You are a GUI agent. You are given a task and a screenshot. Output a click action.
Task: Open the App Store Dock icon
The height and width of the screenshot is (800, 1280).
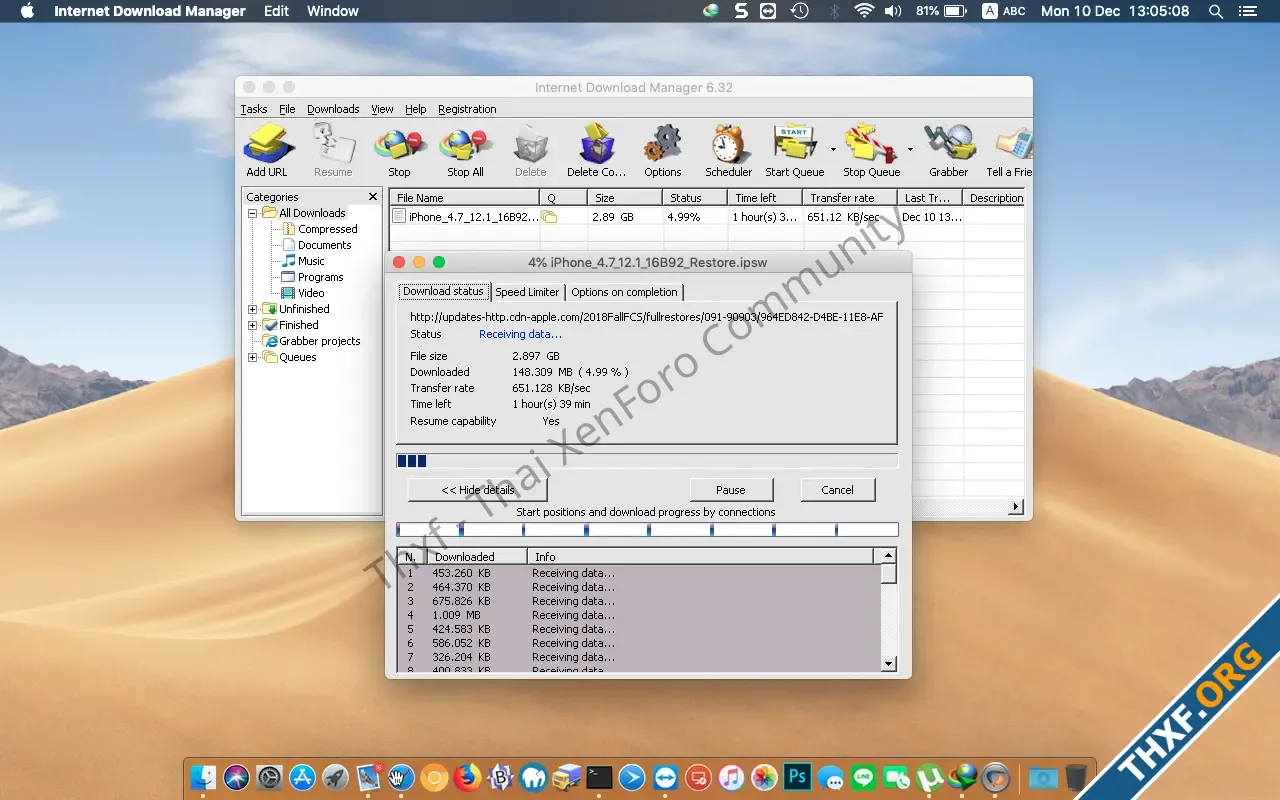point(303,777)
